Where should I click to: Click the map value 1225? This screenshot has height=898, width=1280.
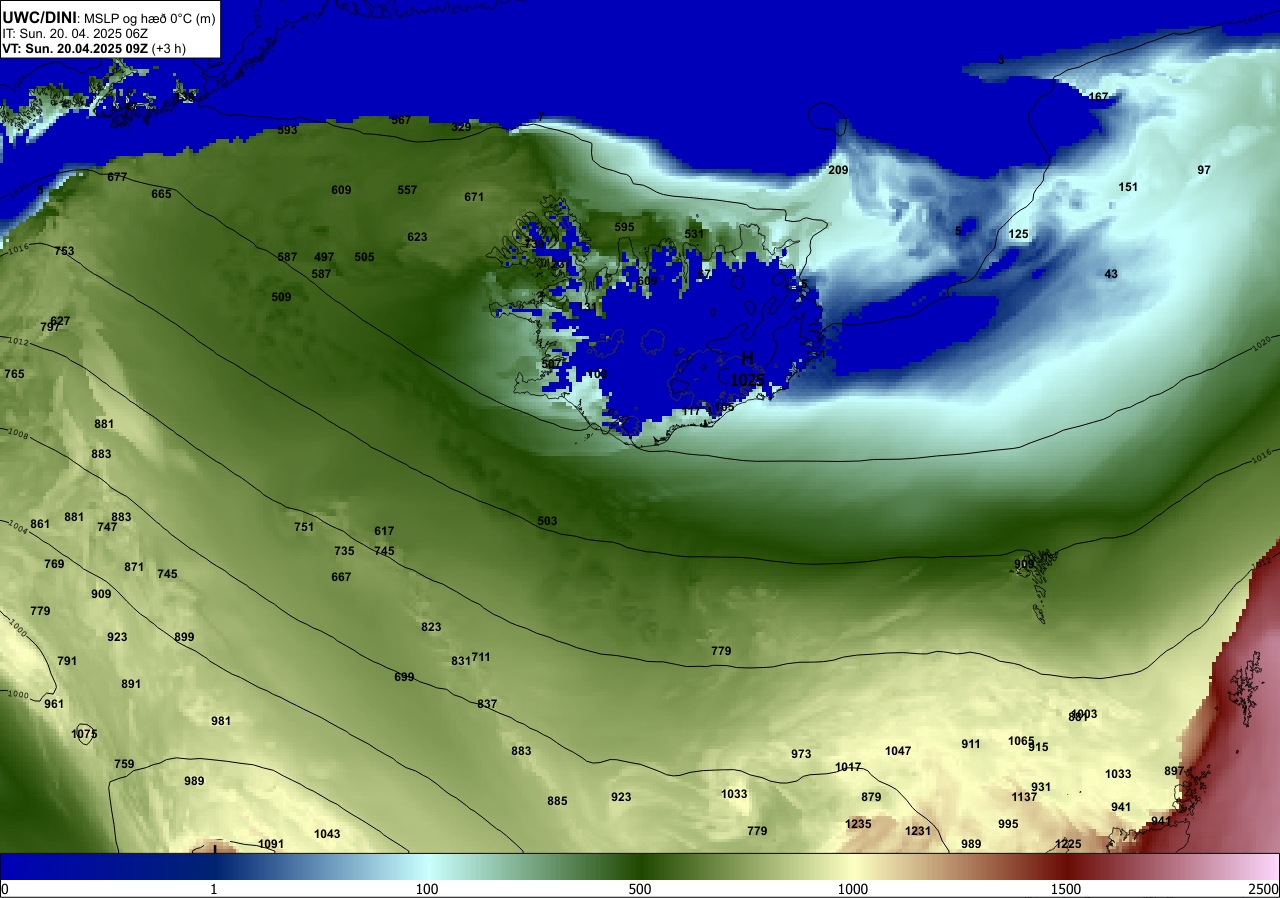(x=1068, y=844)
